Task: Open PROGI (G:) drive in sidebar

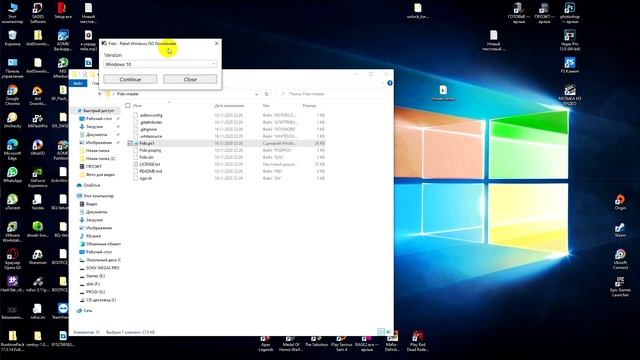Action: (95, 292)
